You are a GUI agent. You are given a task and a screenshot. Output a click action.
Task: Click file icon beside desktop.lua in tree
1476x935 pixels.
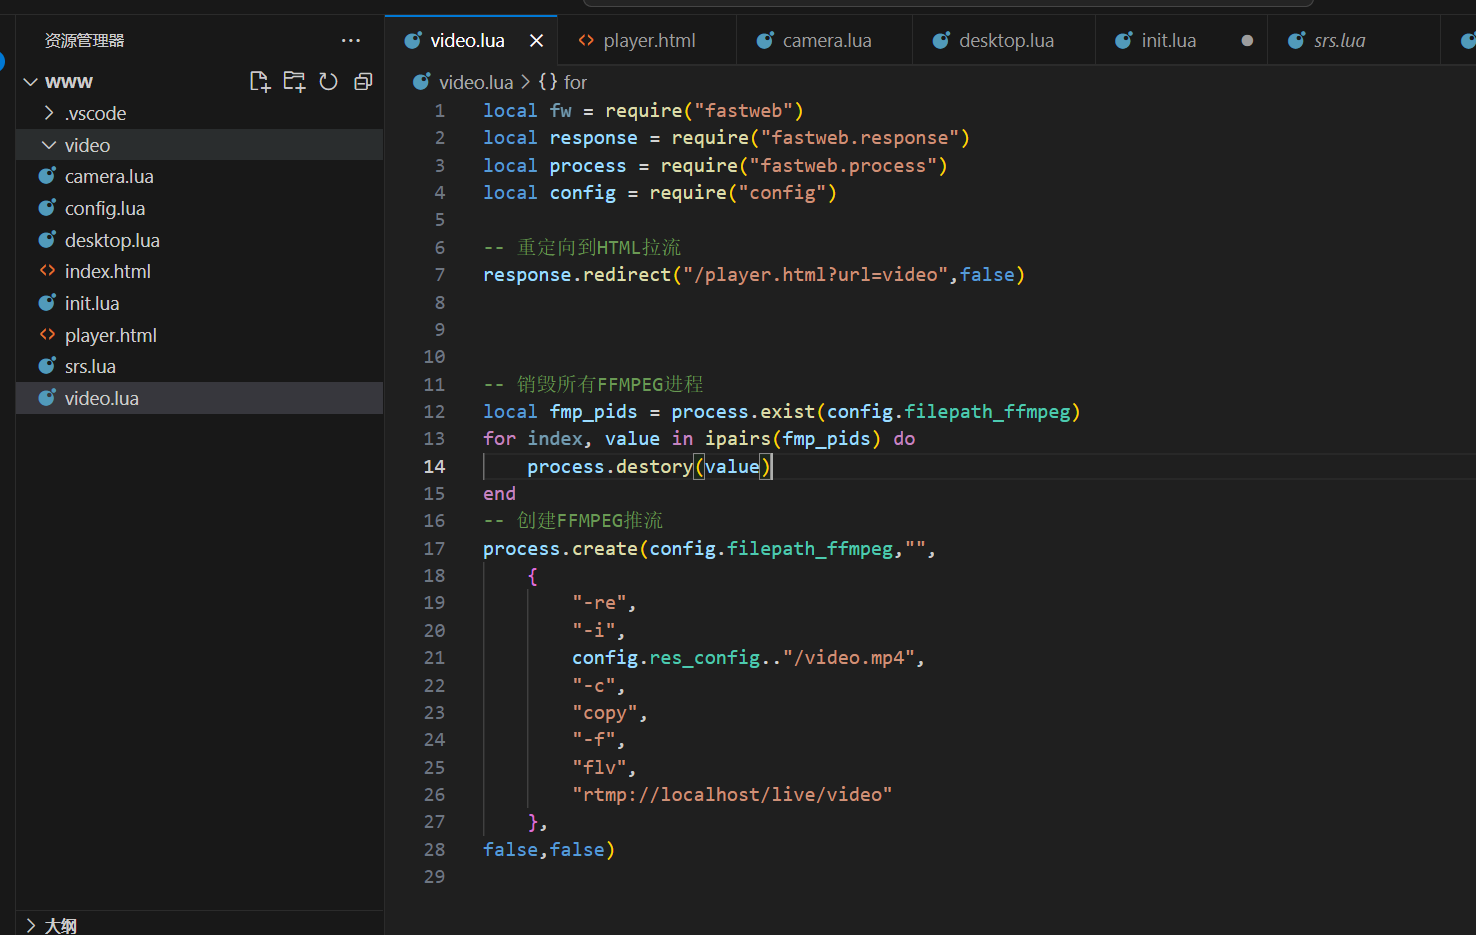47,240
